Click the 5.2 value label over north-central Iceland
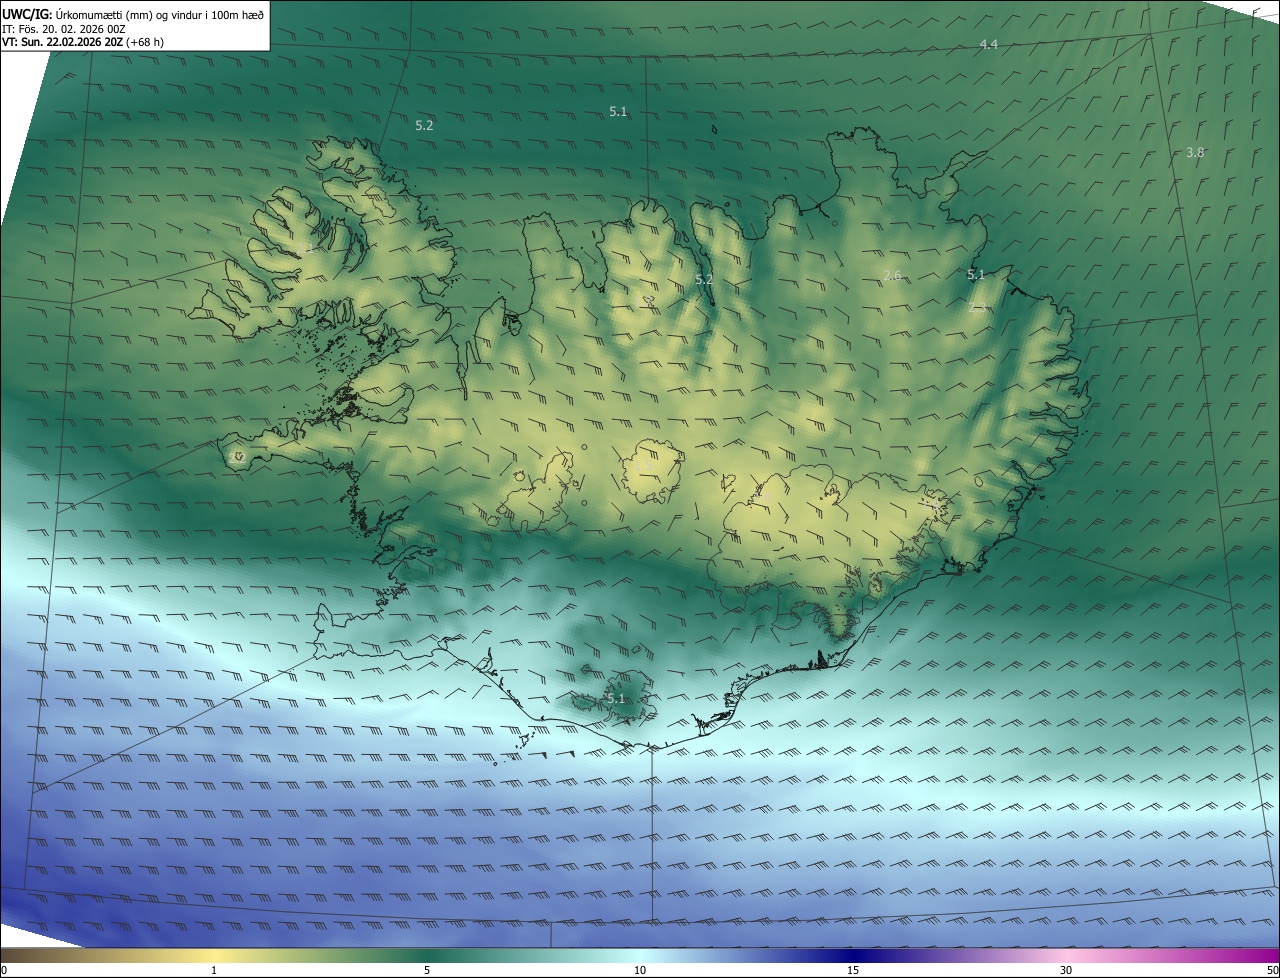The width and height of the screenshot is (1280, 978). coord(704,279)
